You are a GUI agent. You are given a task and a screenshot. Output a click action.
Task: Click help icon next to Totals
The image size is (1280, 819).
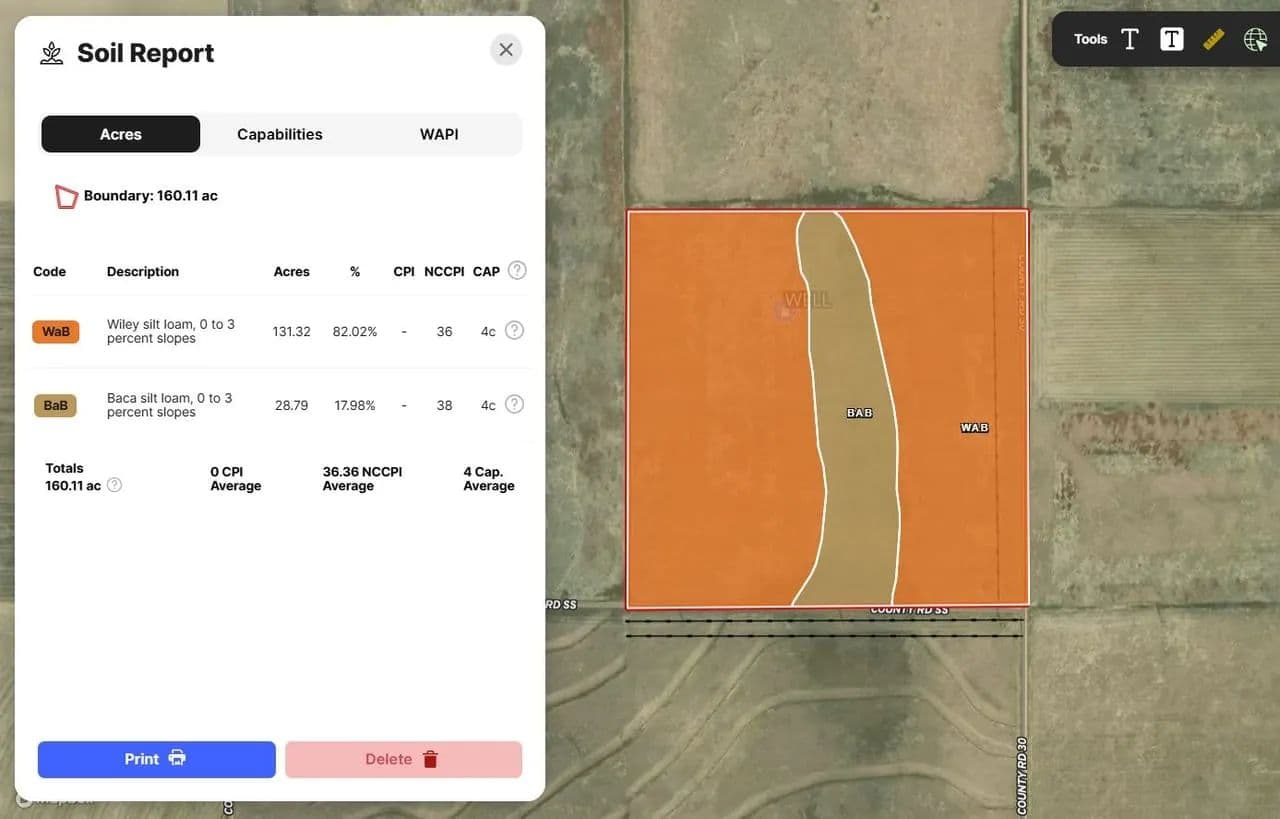[x=115, y=485]
